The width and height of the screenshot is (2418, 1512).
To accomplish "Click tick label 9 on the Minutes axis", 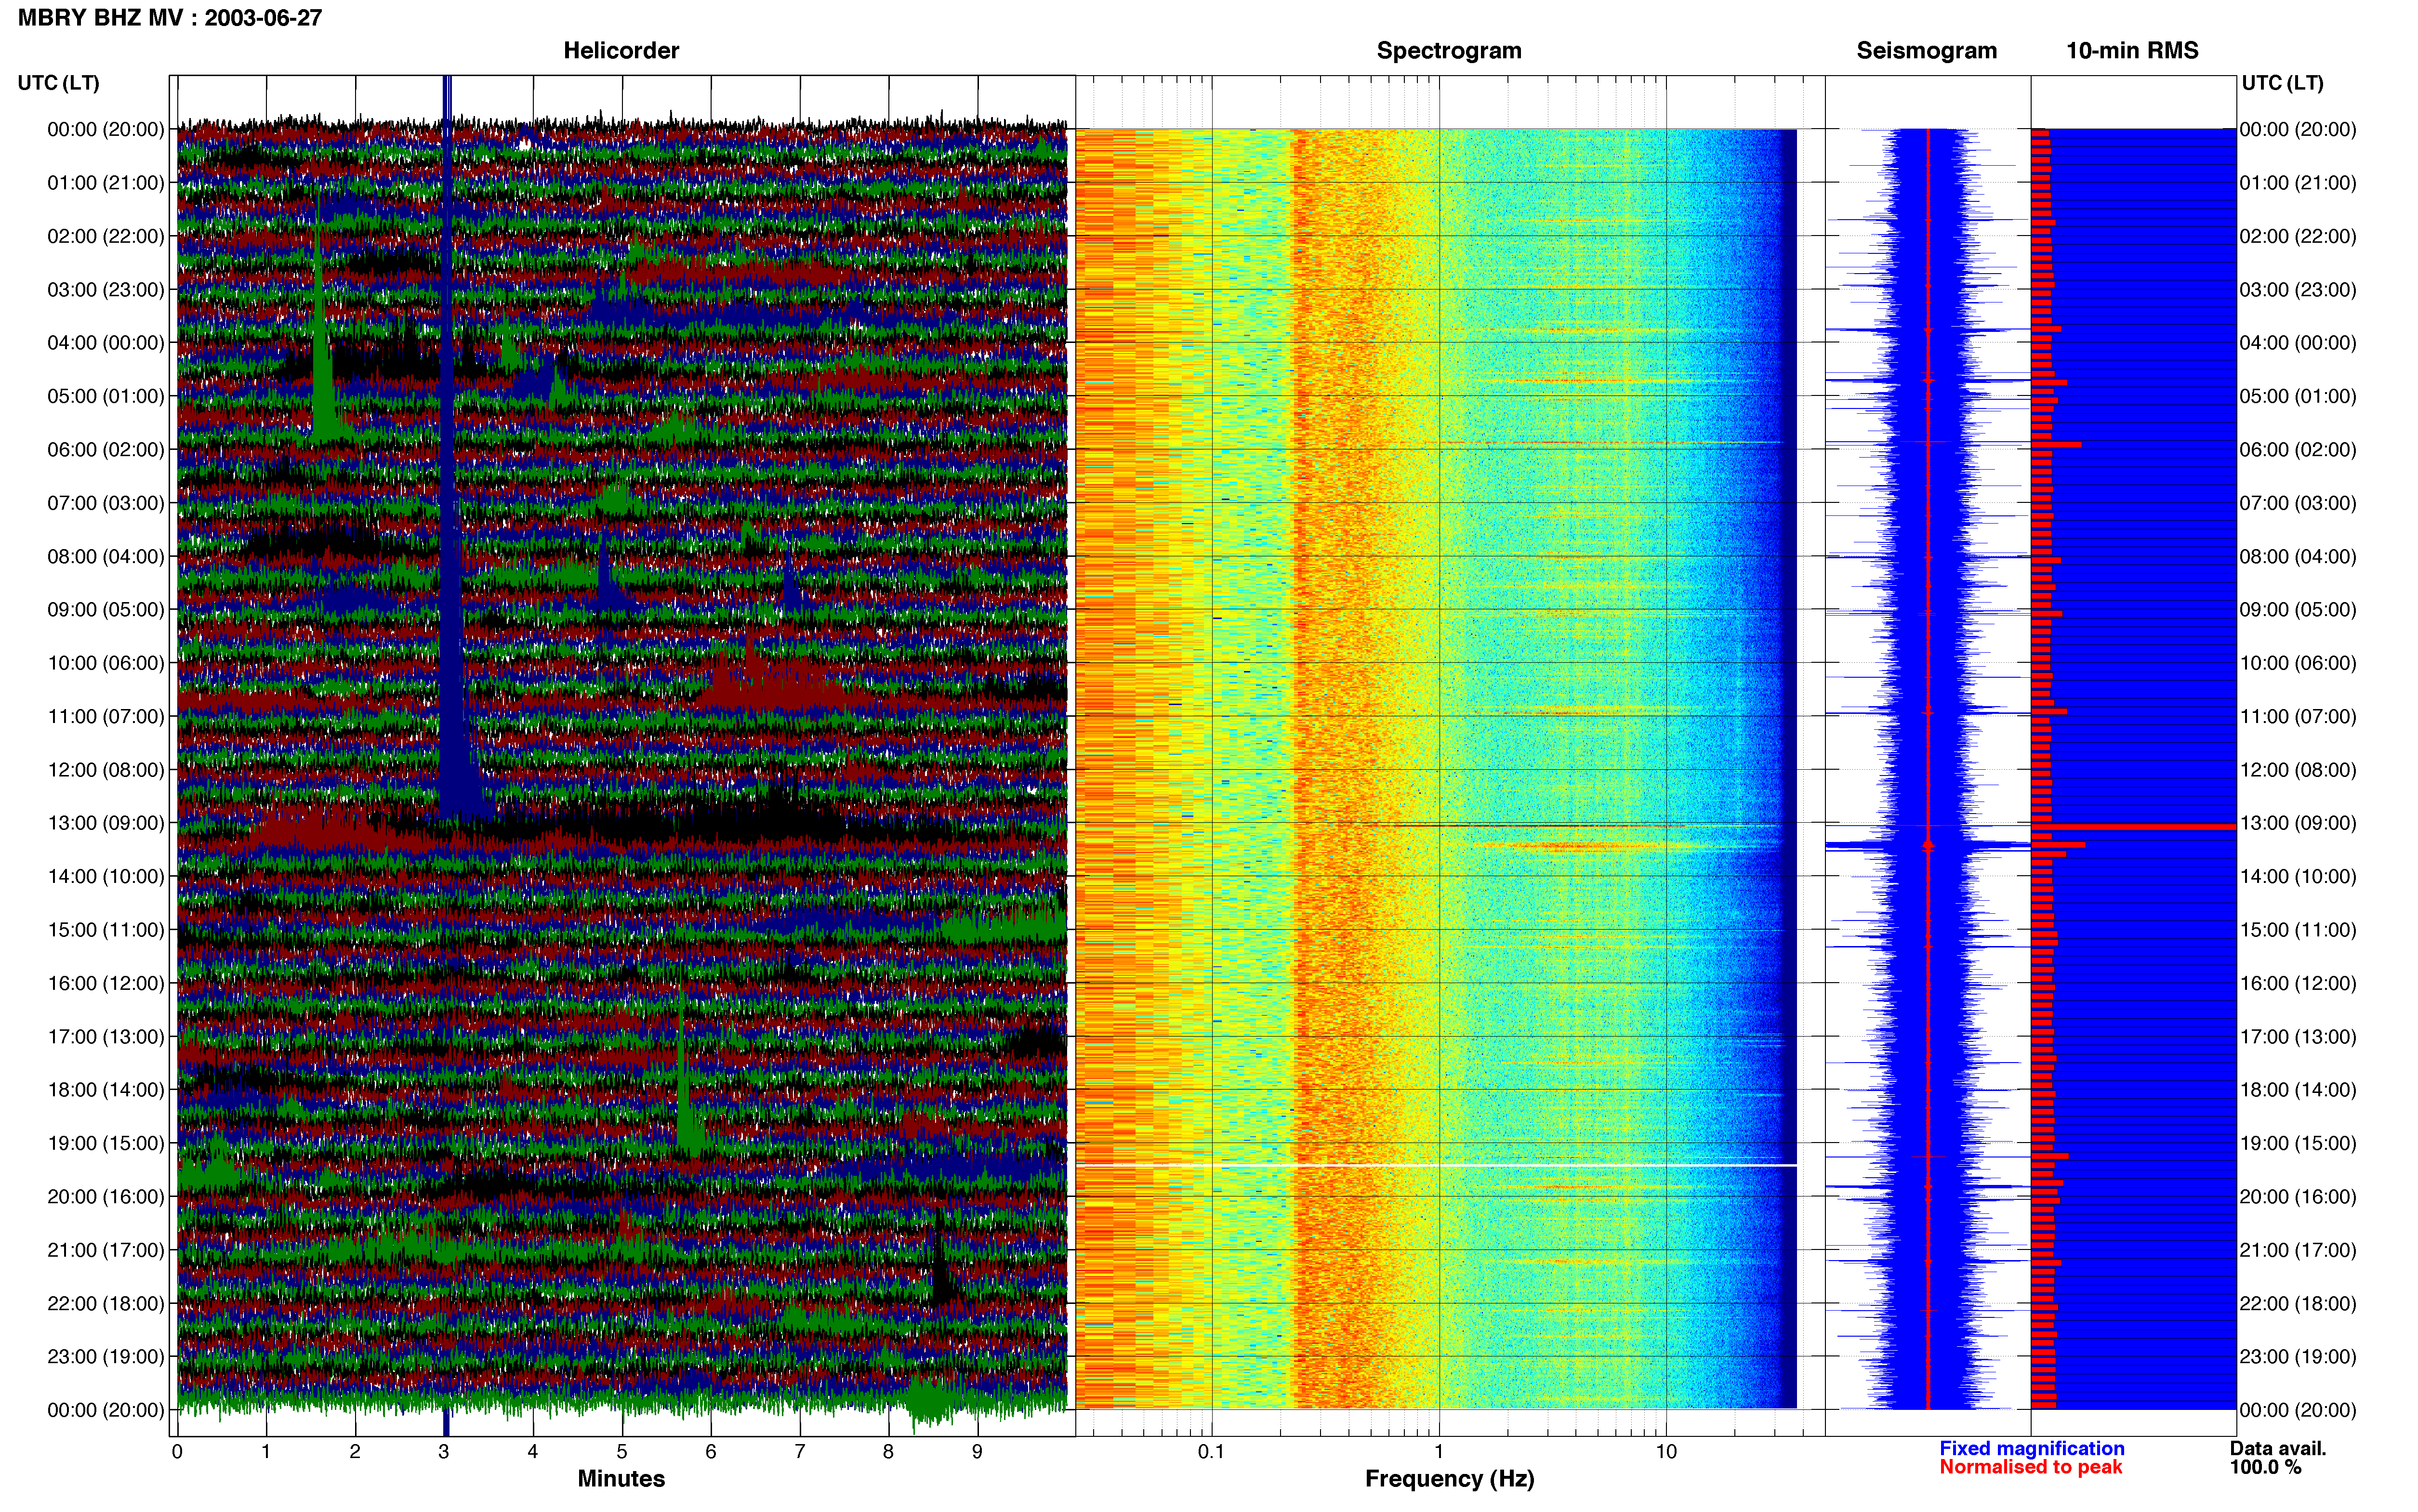I will pyautogui.click(x=977, y=1452).
